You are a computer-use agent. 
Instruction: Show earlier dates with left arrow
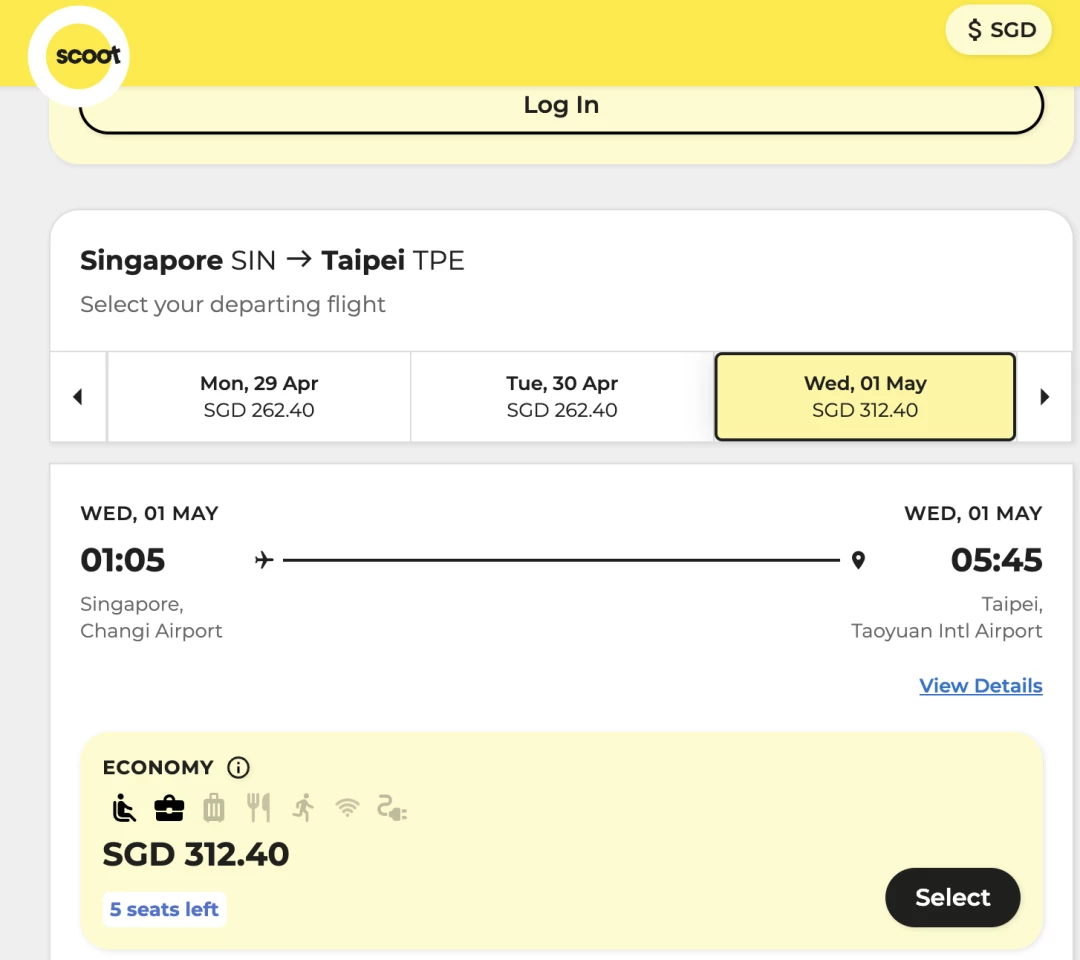point(78,397)
